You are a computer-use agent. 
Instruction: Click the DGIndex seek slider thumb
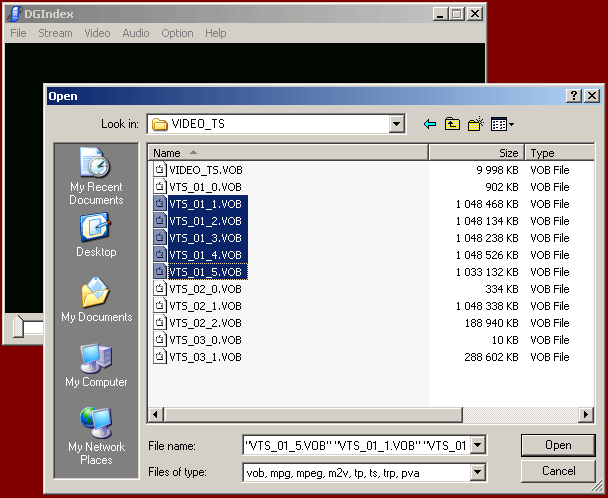[x=18, y=326]
